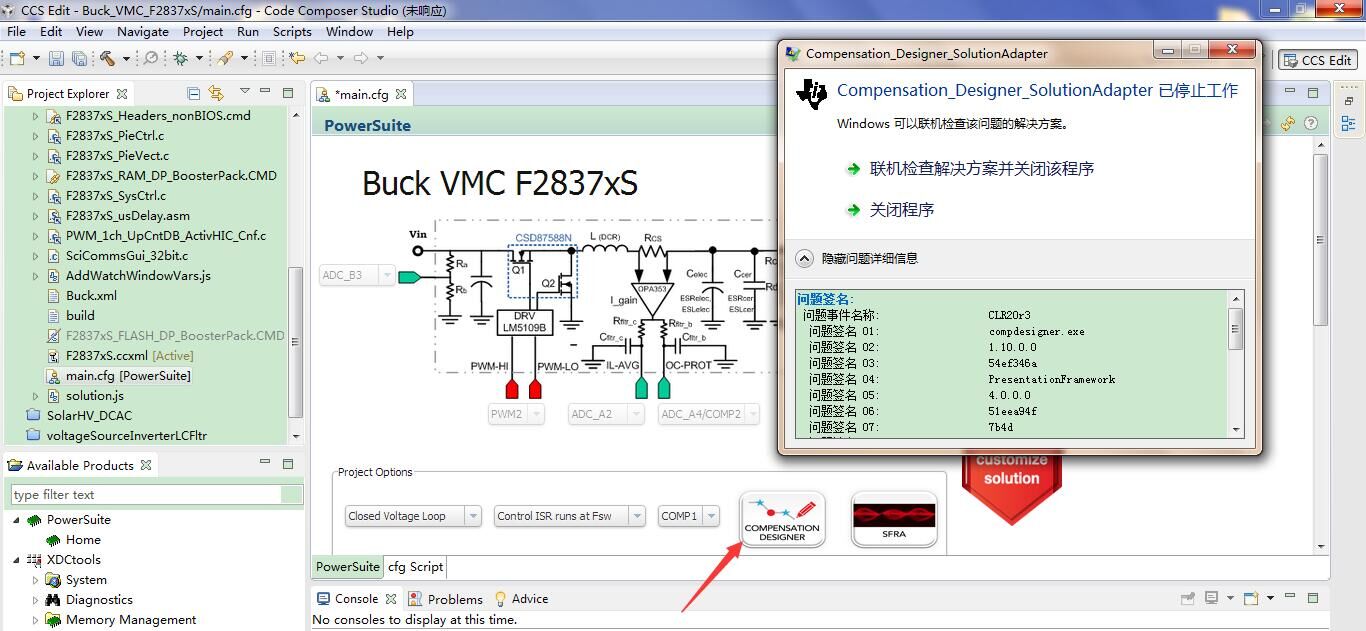Open the File menu

click(x=16, y=31)
